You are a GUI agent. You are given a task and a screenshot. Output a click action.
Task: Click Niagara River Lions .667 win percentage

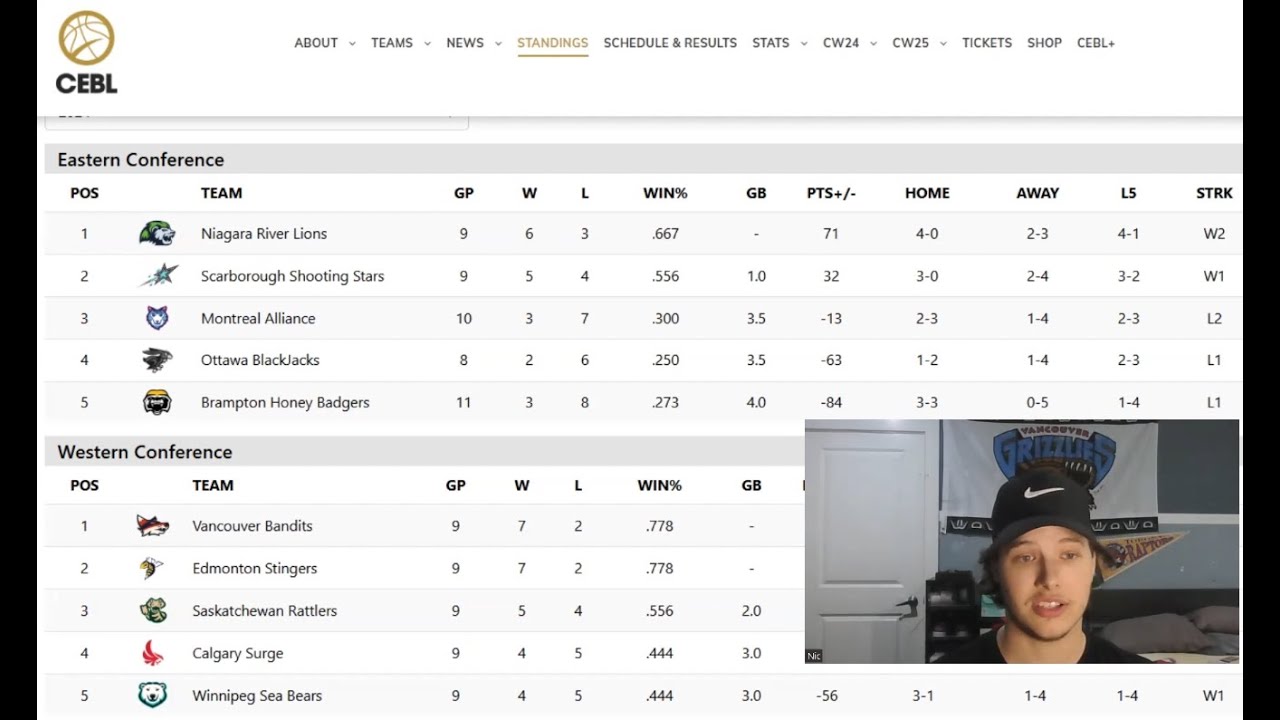click(665, 234)
